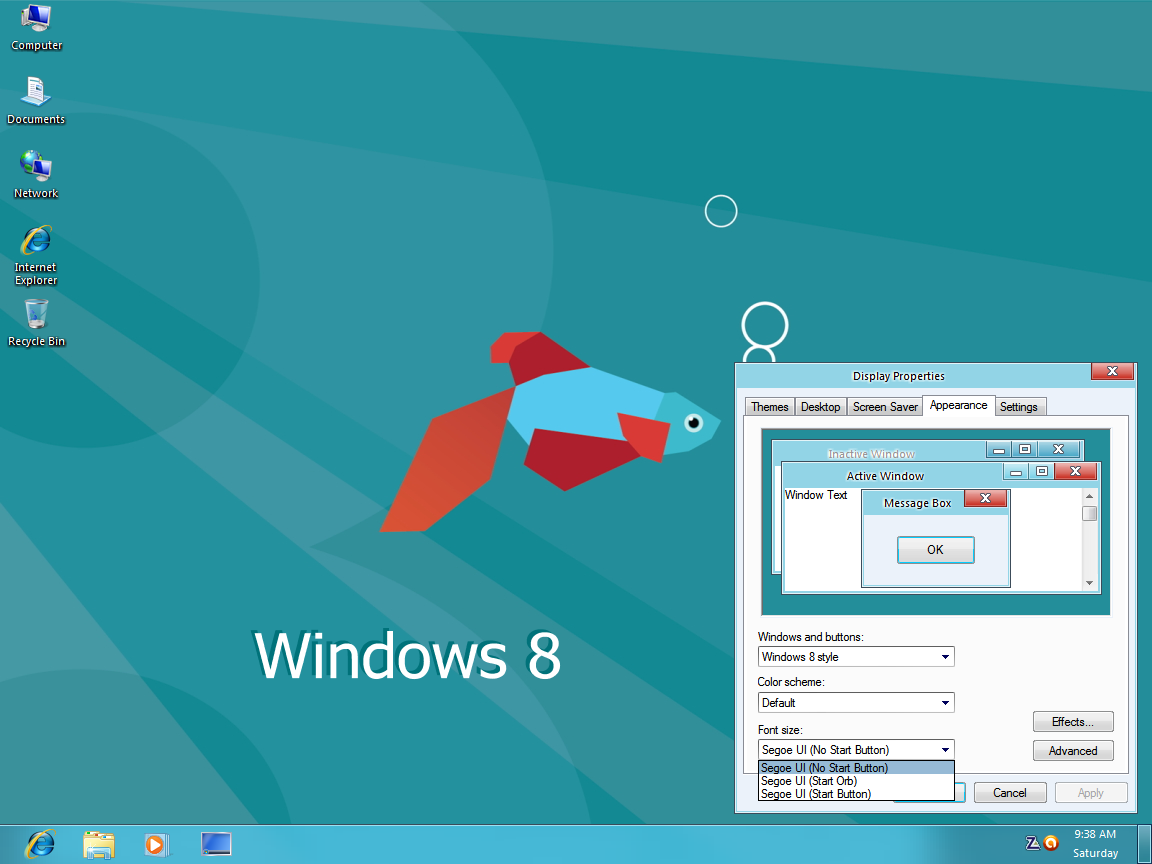Open Computer from the desktop
Viewport: 1152px width, 864px height.
coord(36,25)
